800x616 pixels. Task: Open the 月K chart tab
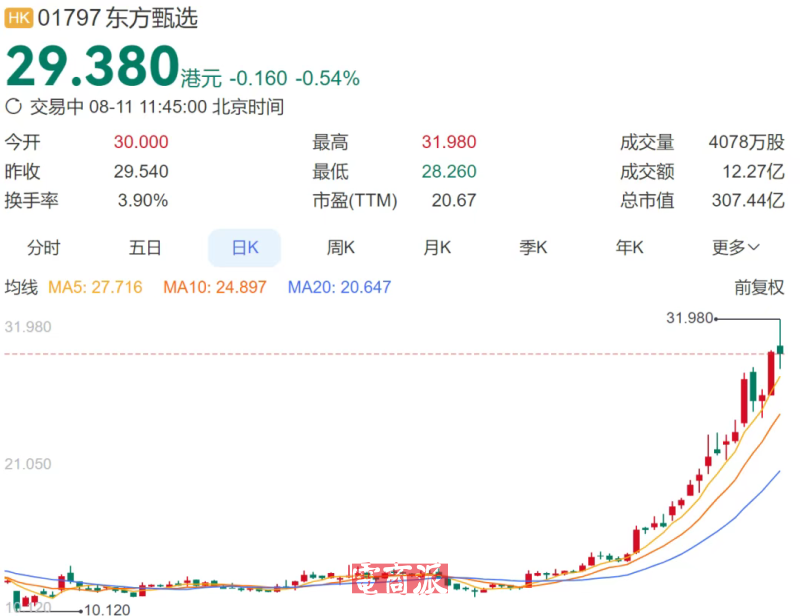click(437, 248)
